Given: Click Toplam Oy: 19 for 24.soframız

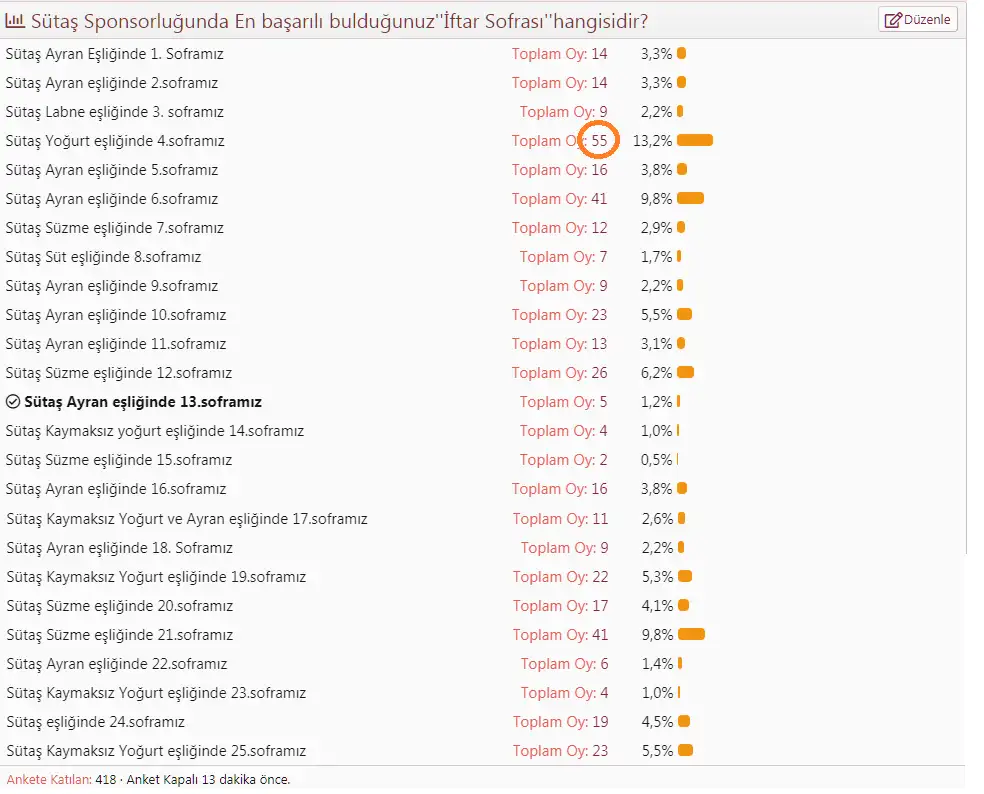Looking at the screenshot, I should [x=560, y=722].
